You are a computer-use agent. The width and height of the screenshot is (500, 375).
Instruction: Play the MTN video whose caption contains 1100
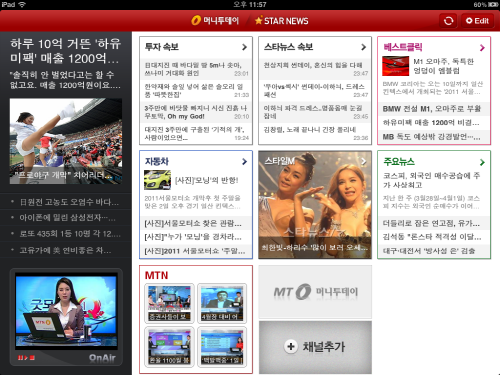[x=169, y=347]
